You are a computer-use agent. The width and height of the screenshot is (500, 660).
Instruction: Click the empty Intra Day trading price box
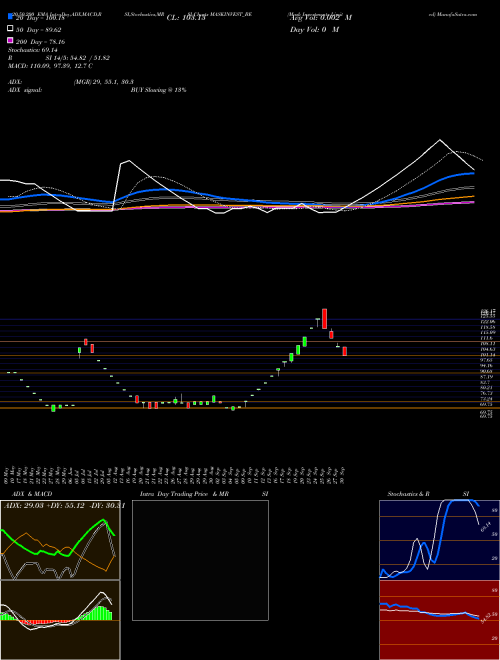(200, 560)
